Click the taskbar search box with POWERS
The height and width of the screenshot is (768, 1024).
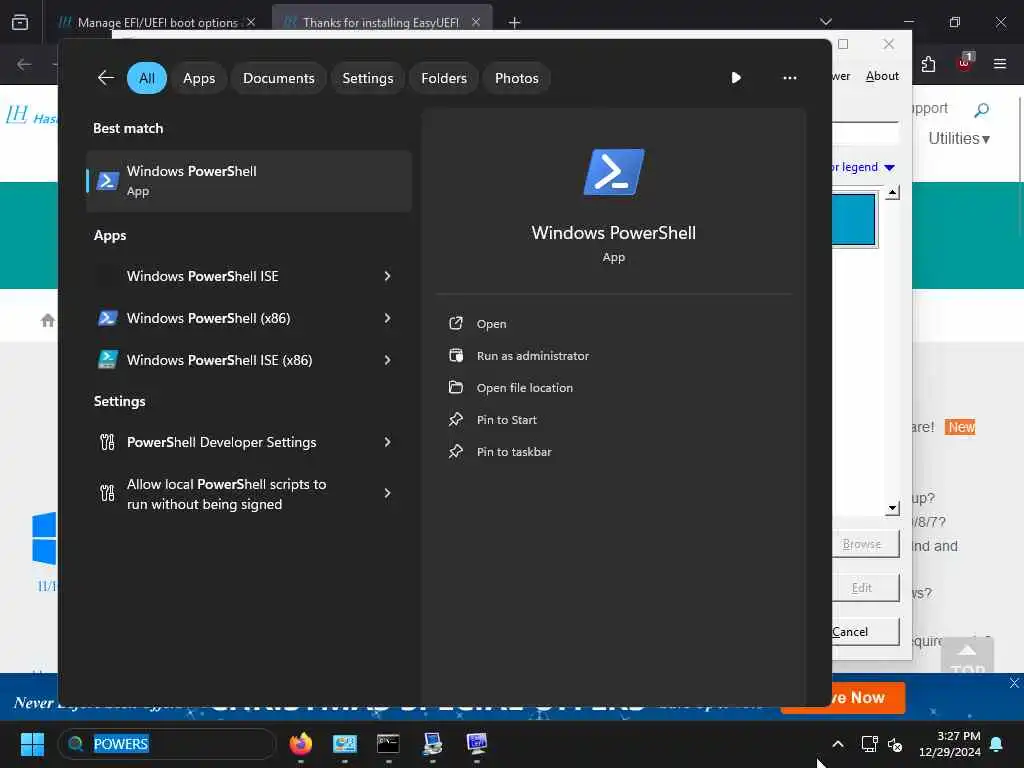167,744
